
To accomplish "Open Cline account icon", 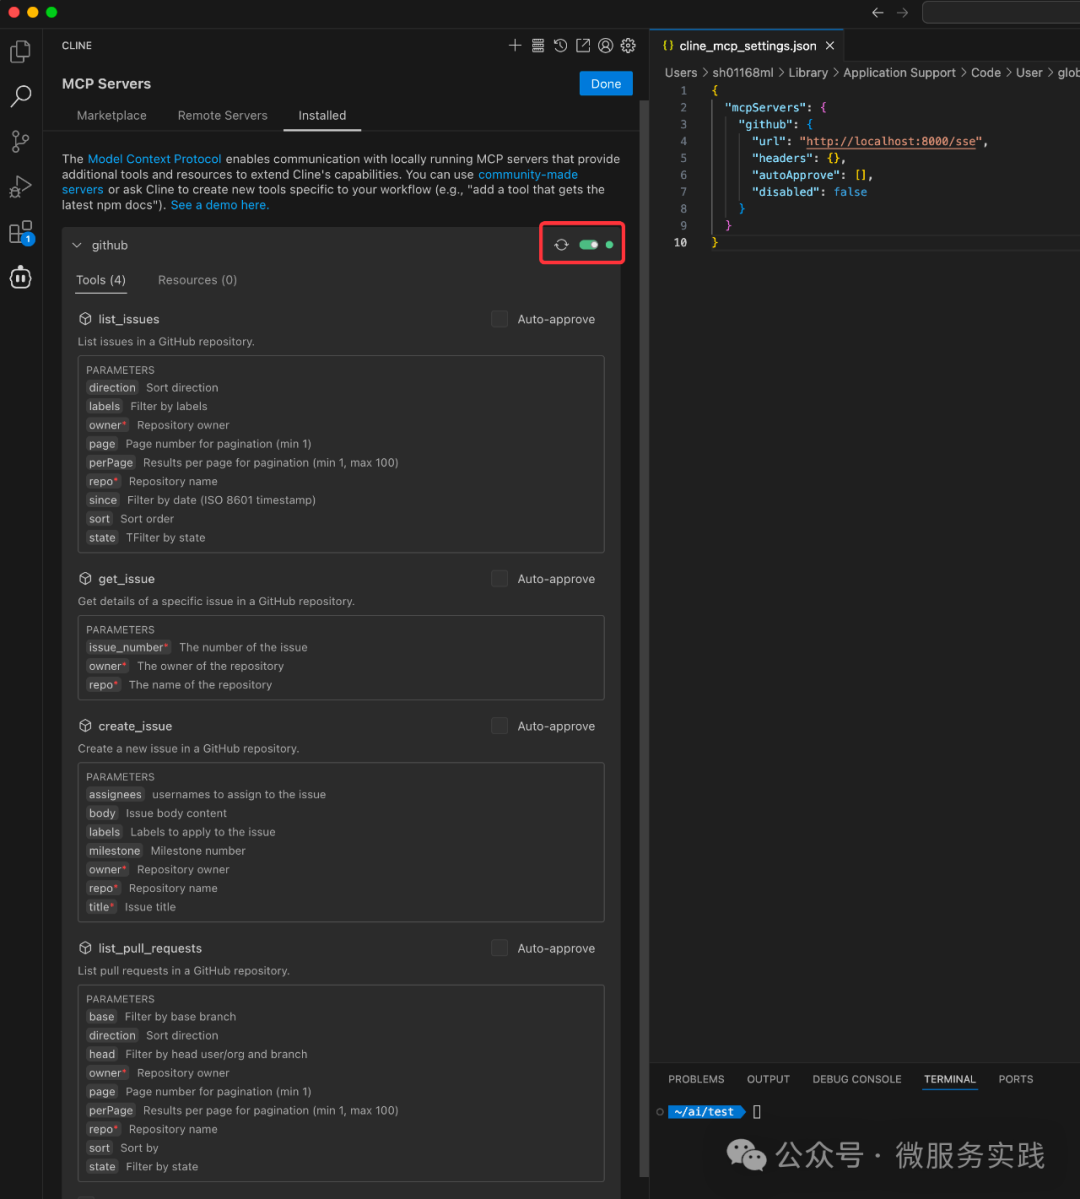I will coord(606,46).
